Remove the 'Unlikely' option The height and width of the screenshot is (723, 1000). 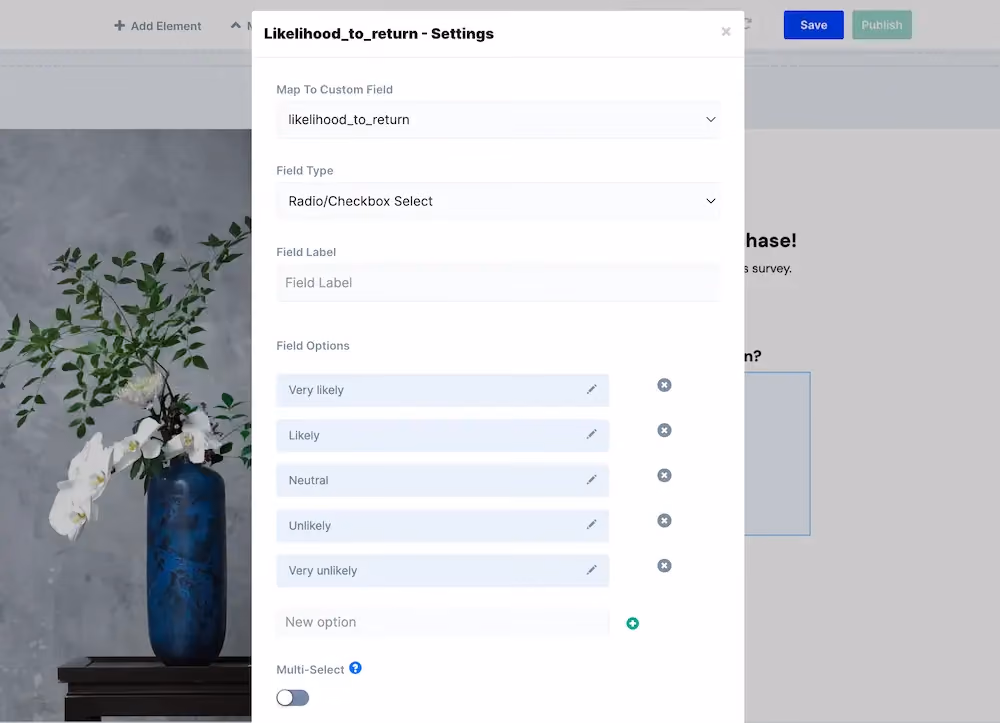[665, 521]
